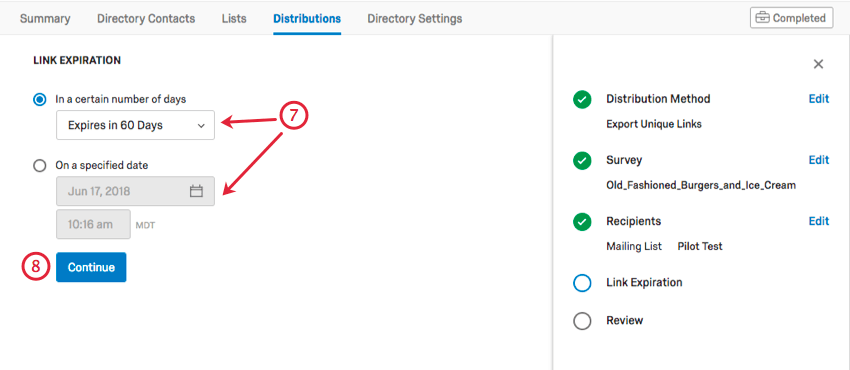Go to Directory Settings tab
The height and width of the screenshot is (370, 850).
415,18
